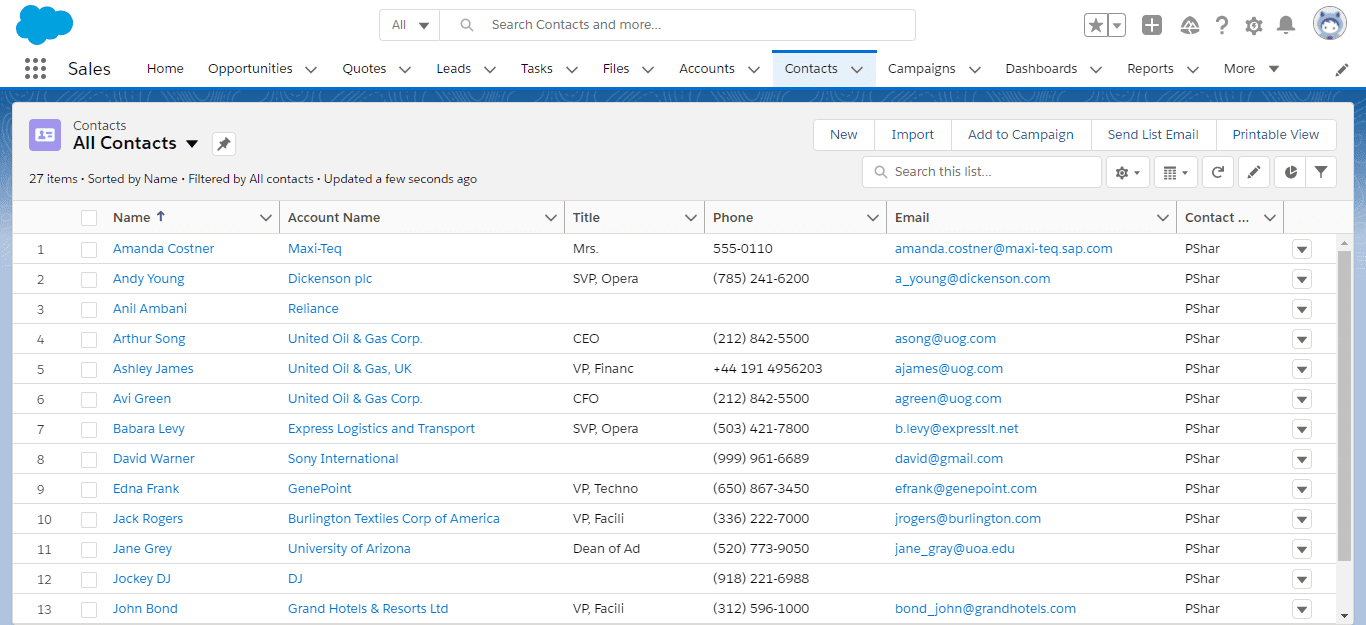This screenshot has width=1366, height=625.
Task: Click Add to Campaign button
Action: click(x=1020, y=135)
